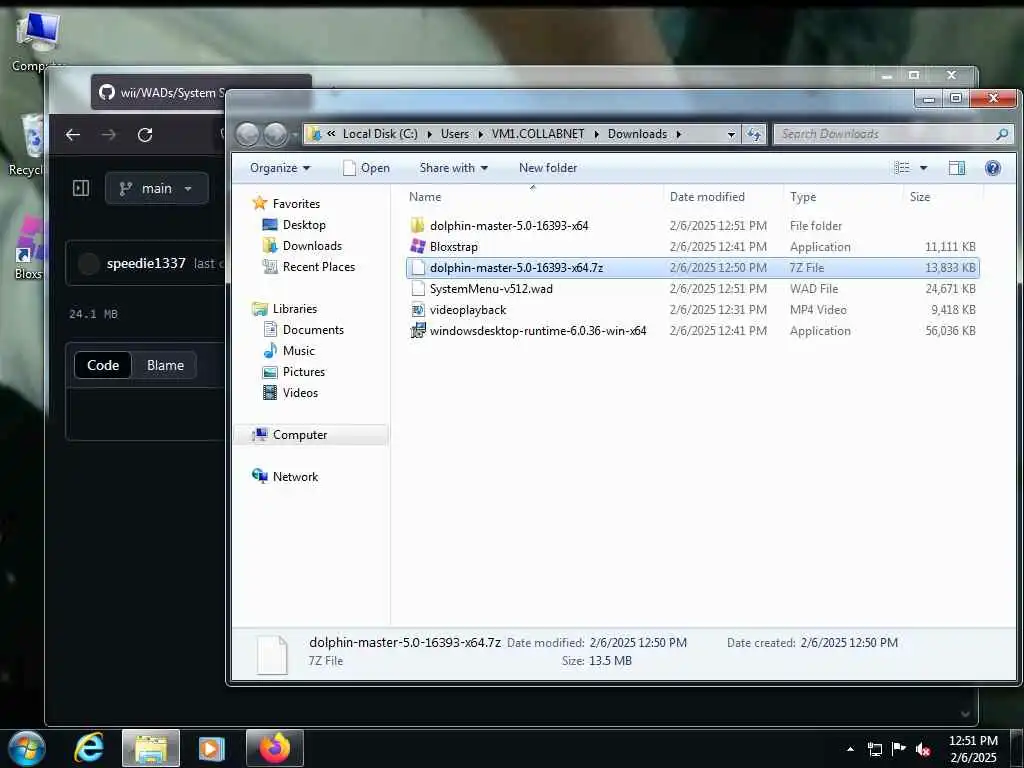Switch to Firefox from the taskbar
Viewport: 1024px width, 768px height.
pos(274,748)
